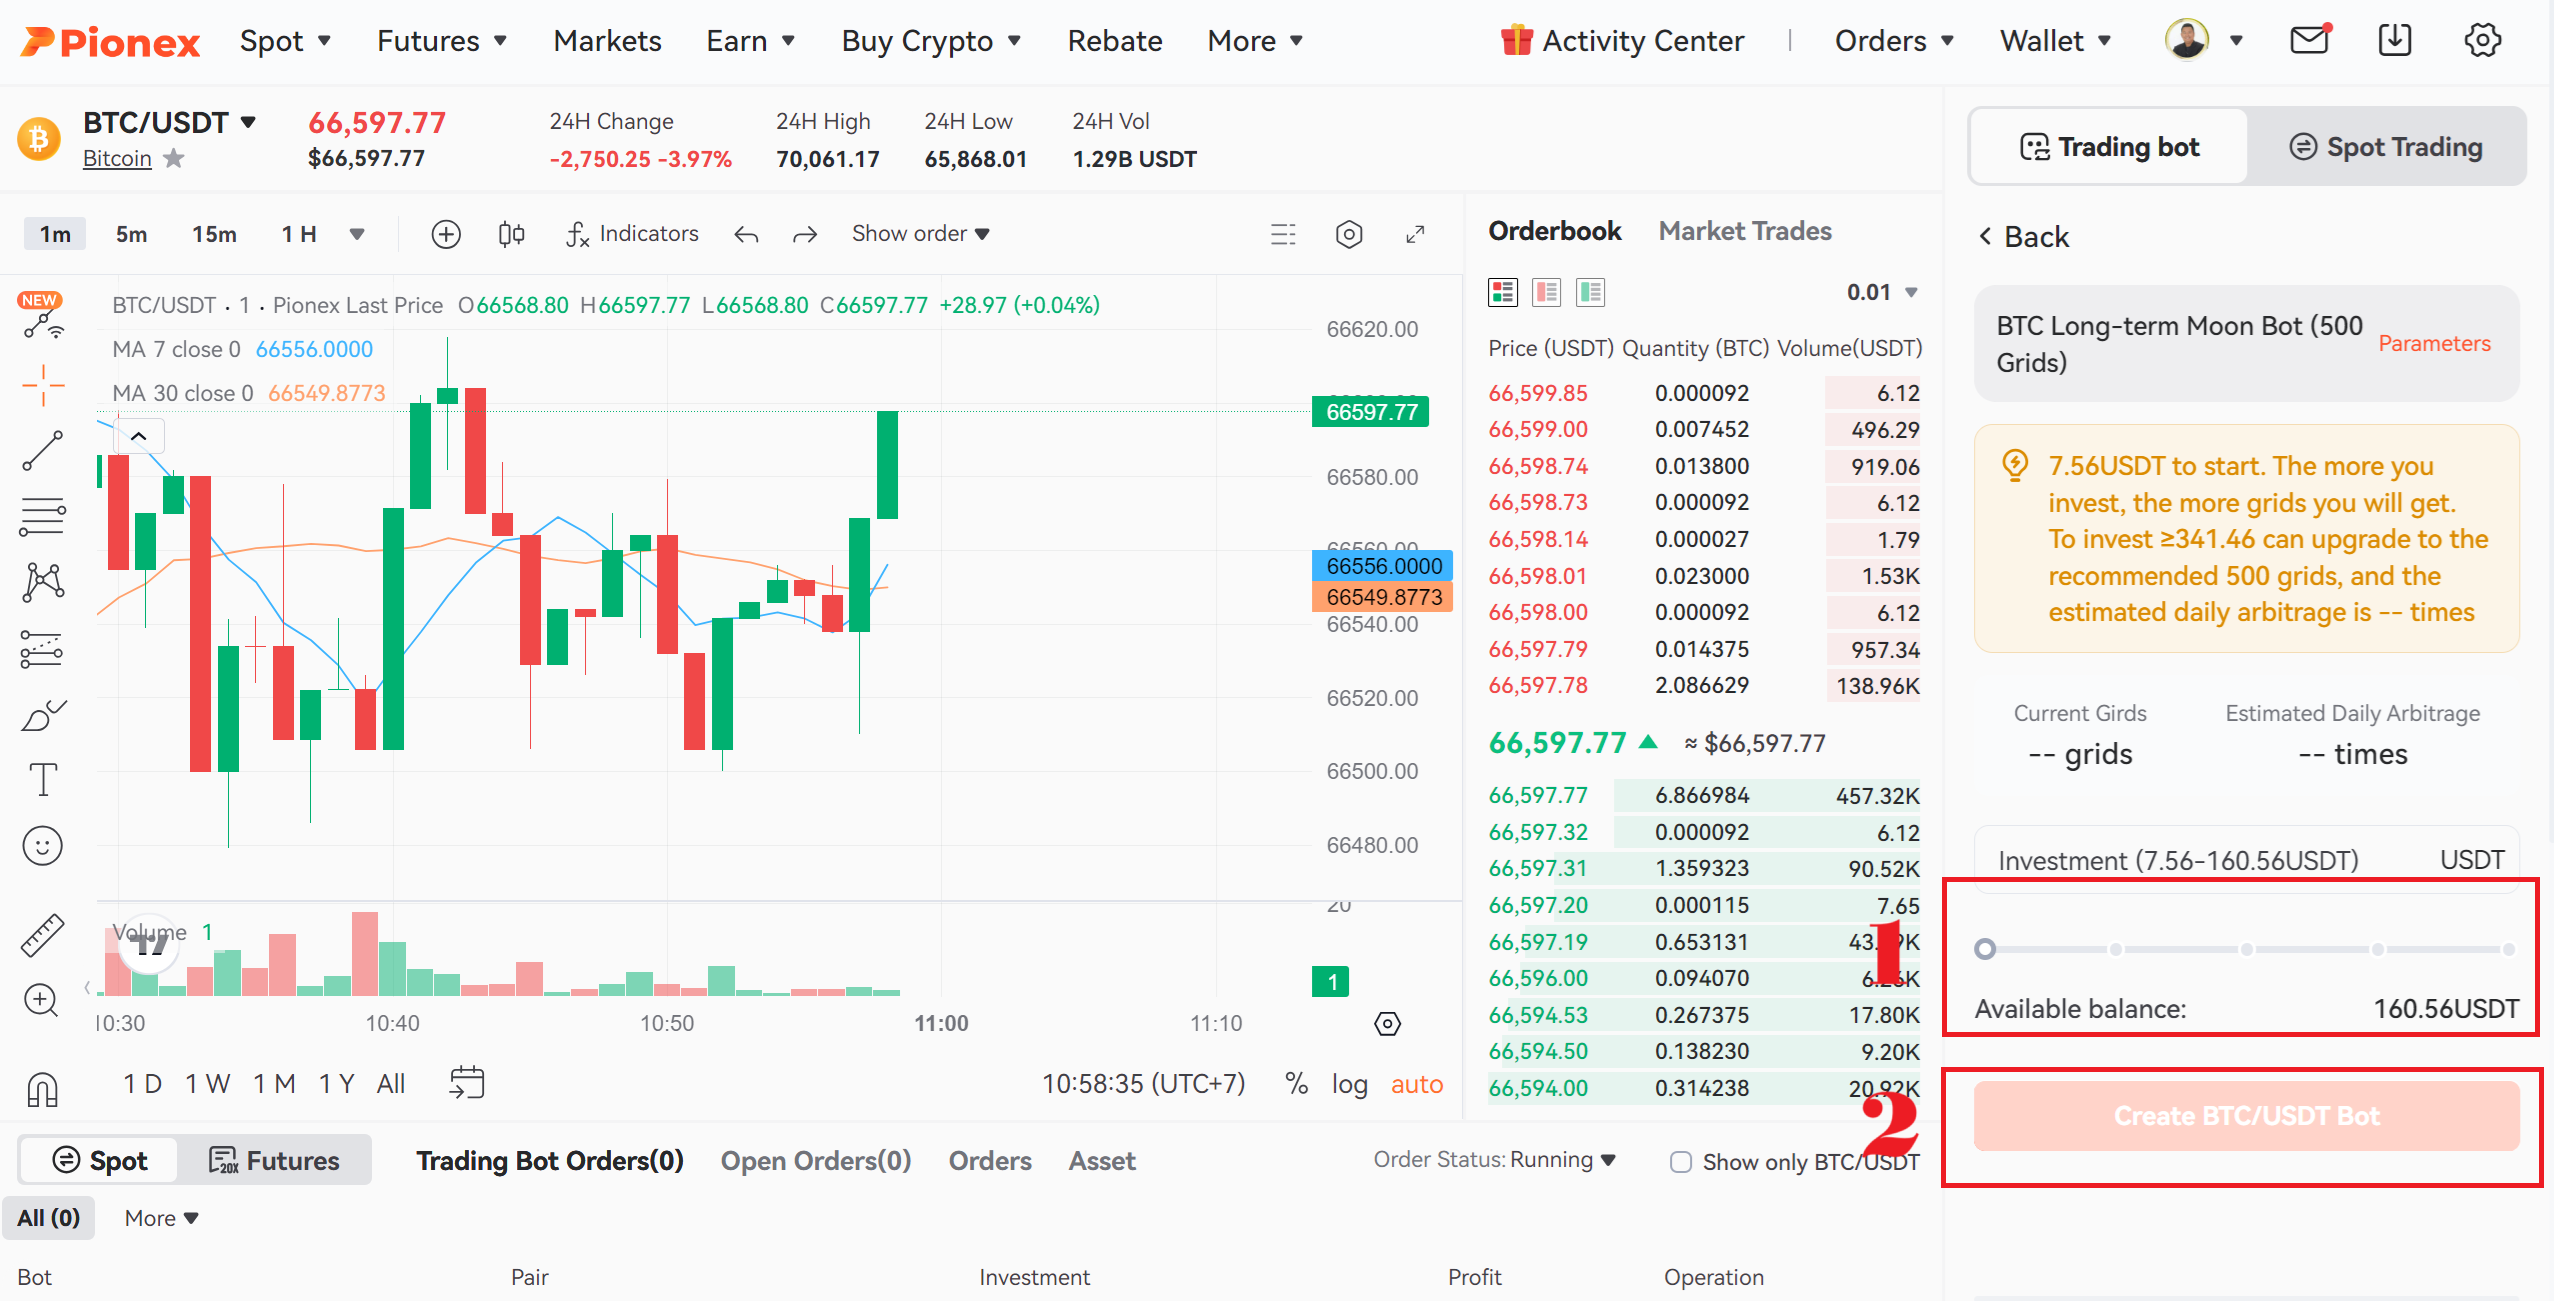Select the brush drawing tool
The image size is (2554, 1301).
point(43,715)
